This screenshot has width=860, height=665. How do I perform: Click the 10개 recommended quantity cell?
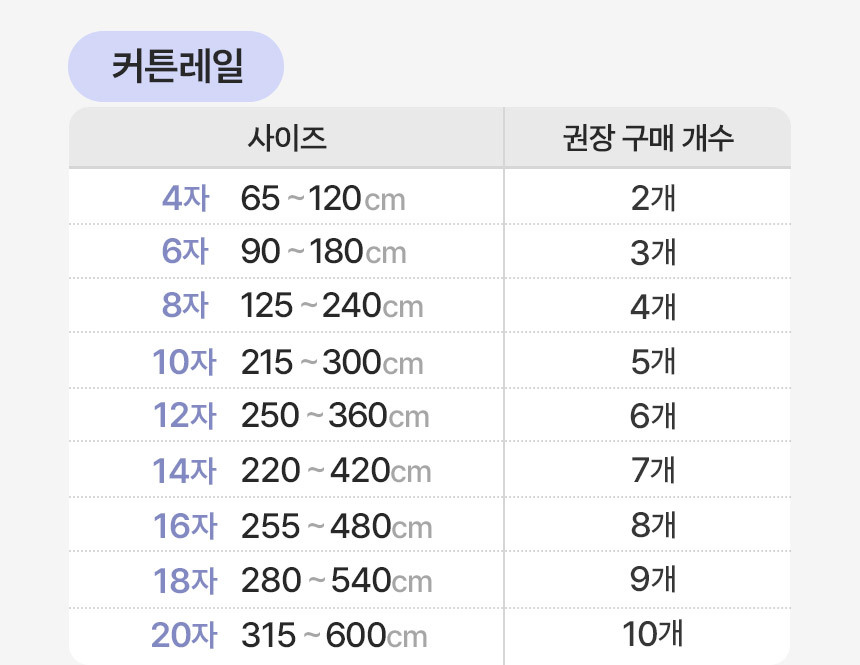[x=652, y=632]
